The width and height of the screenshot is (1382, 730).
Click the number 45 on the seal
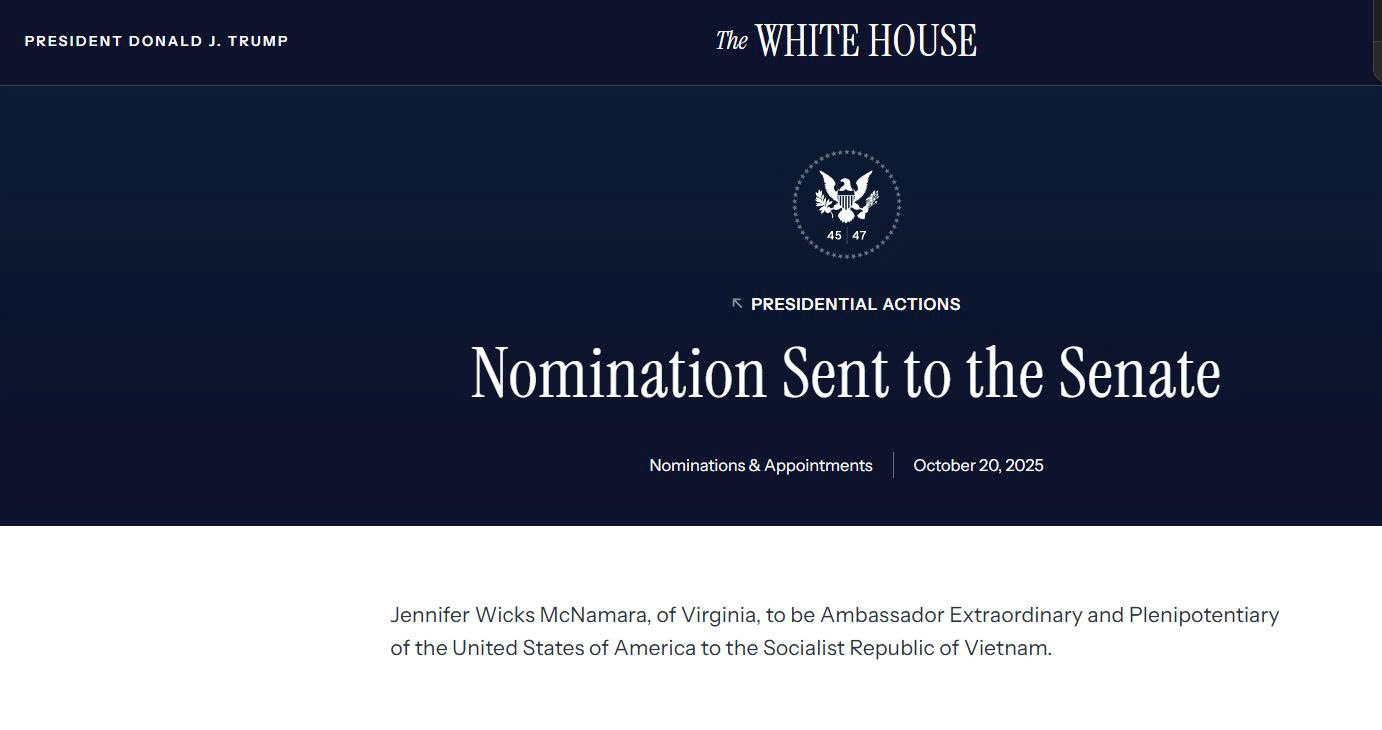coord(834,236)
